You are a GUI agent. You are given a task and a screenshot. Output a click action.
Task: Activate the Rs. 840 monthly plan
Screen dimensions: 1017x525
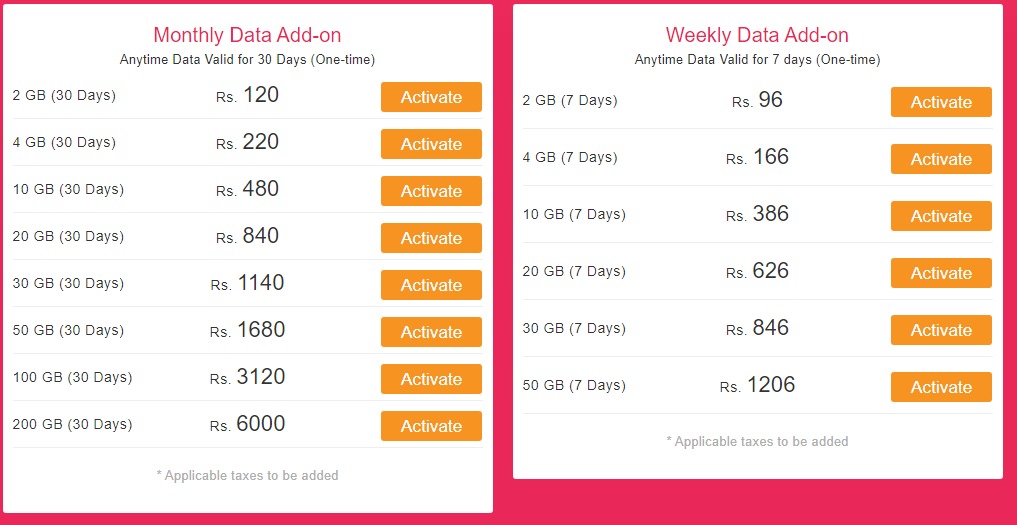[431, 238]
